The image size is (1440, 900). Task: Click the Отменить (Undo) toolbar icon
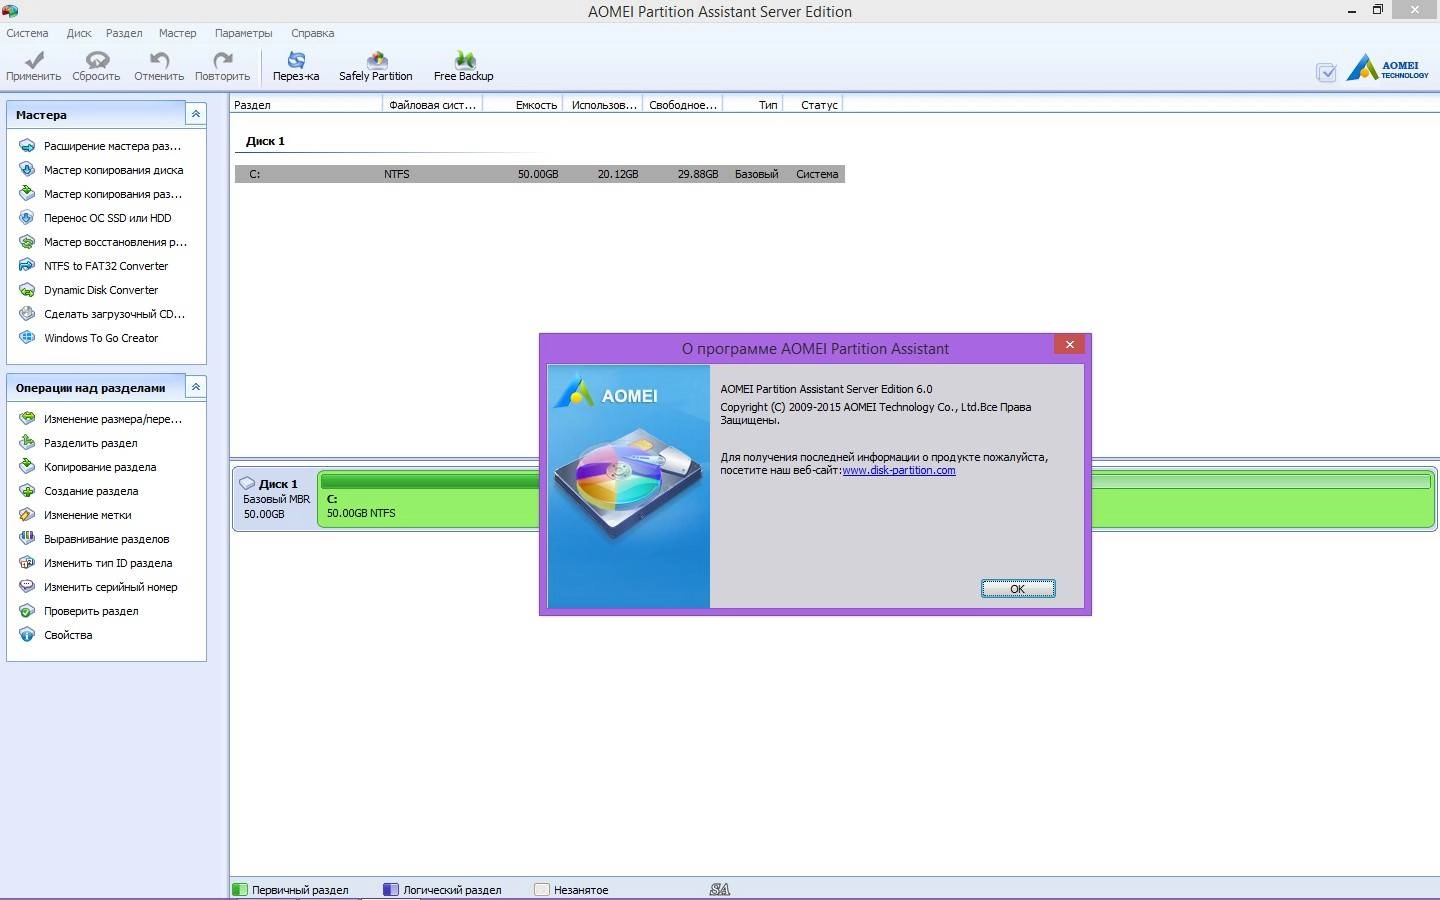click(159, 67)
